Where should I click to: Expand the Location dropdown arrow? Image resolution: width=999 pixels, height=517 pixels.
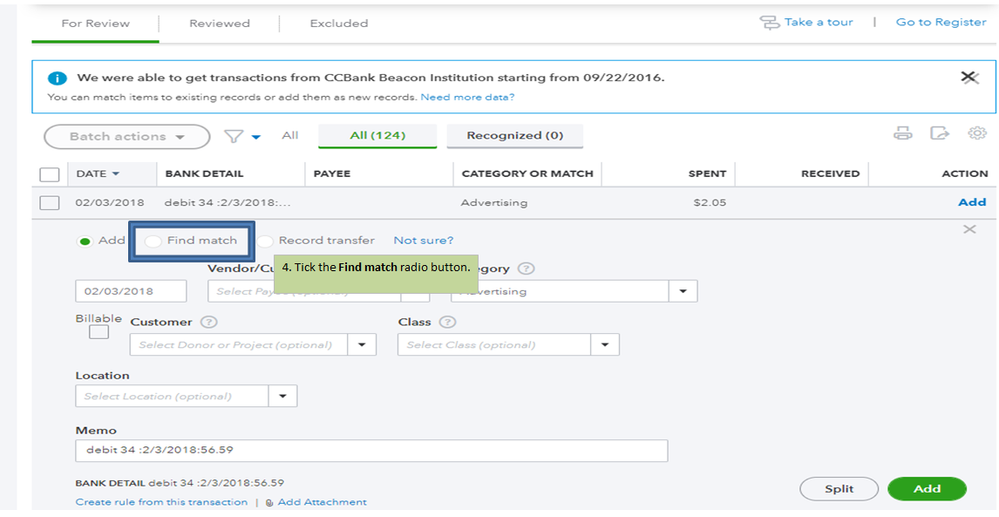(283, 396)
